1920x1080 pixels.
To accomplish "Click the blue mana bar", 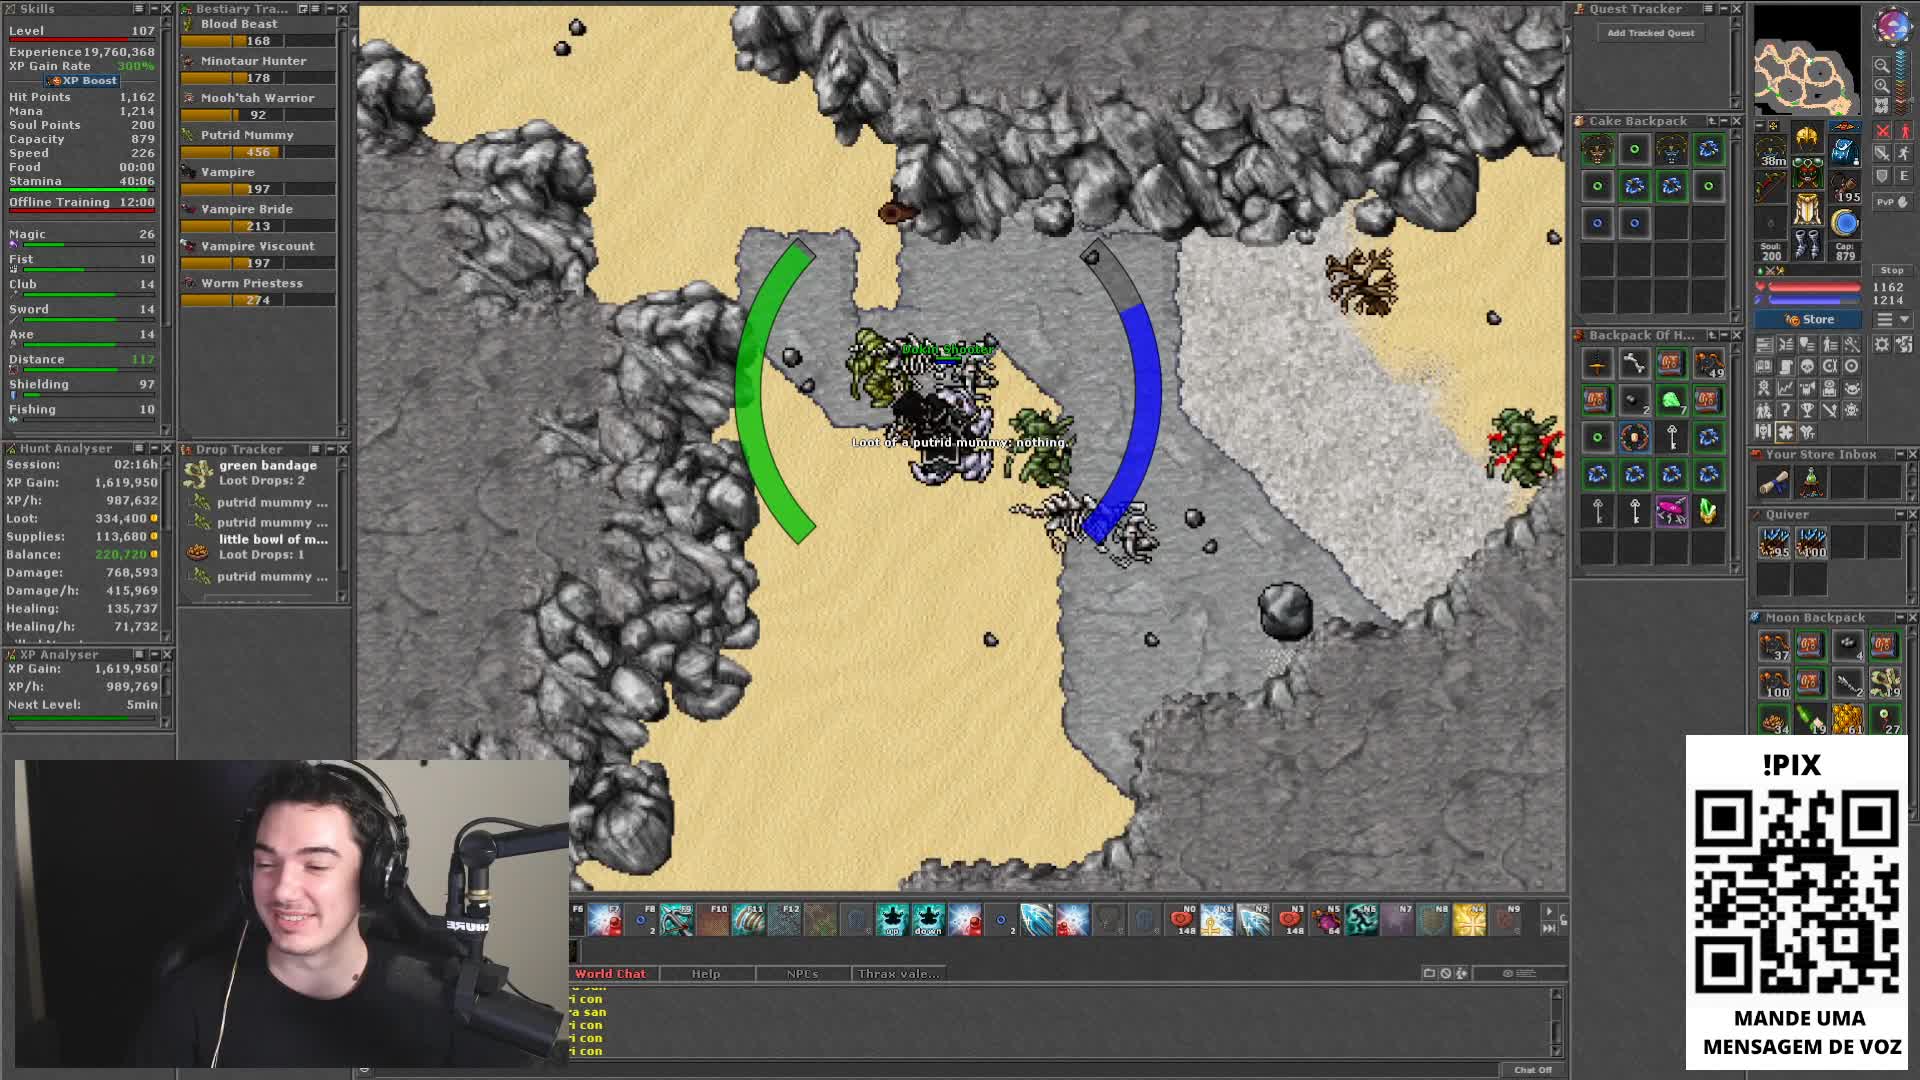I will [1814, 300].
